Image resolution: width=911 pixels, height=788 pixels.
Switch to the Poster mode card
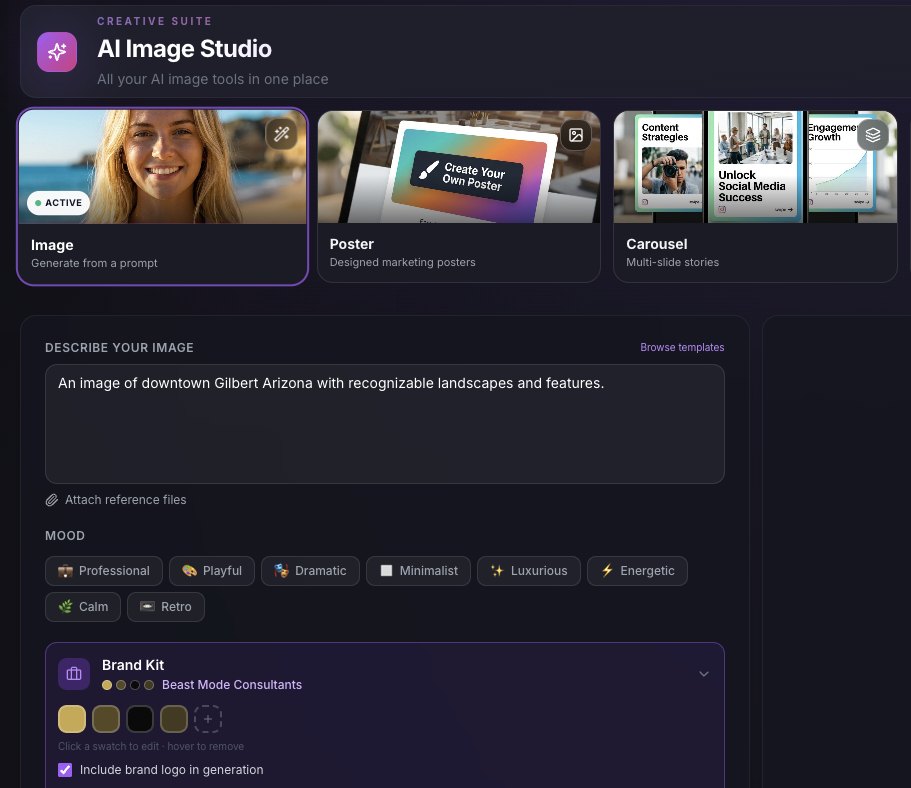tap(459, 196)
